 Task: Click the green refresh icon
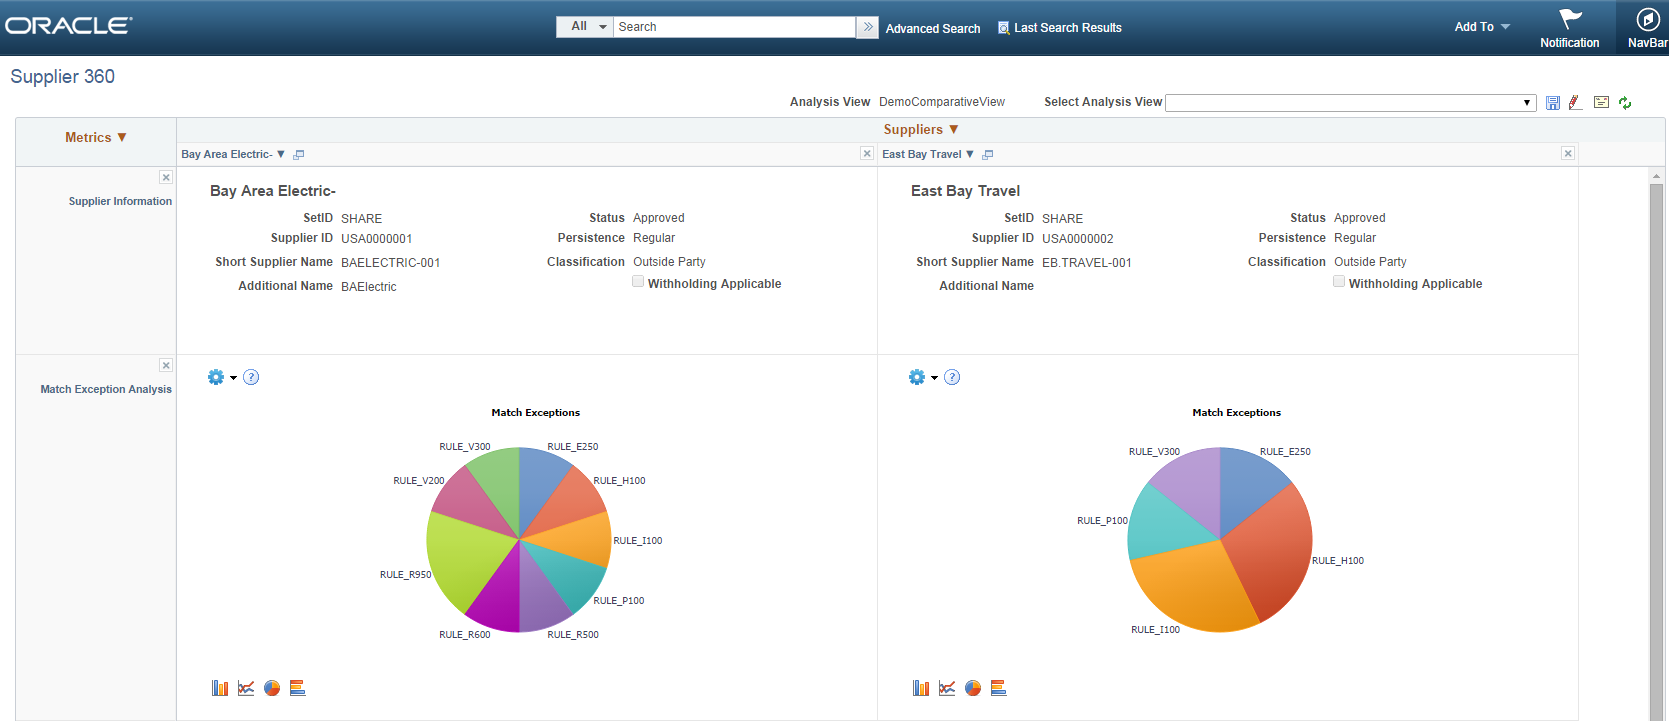[1625, 103]
